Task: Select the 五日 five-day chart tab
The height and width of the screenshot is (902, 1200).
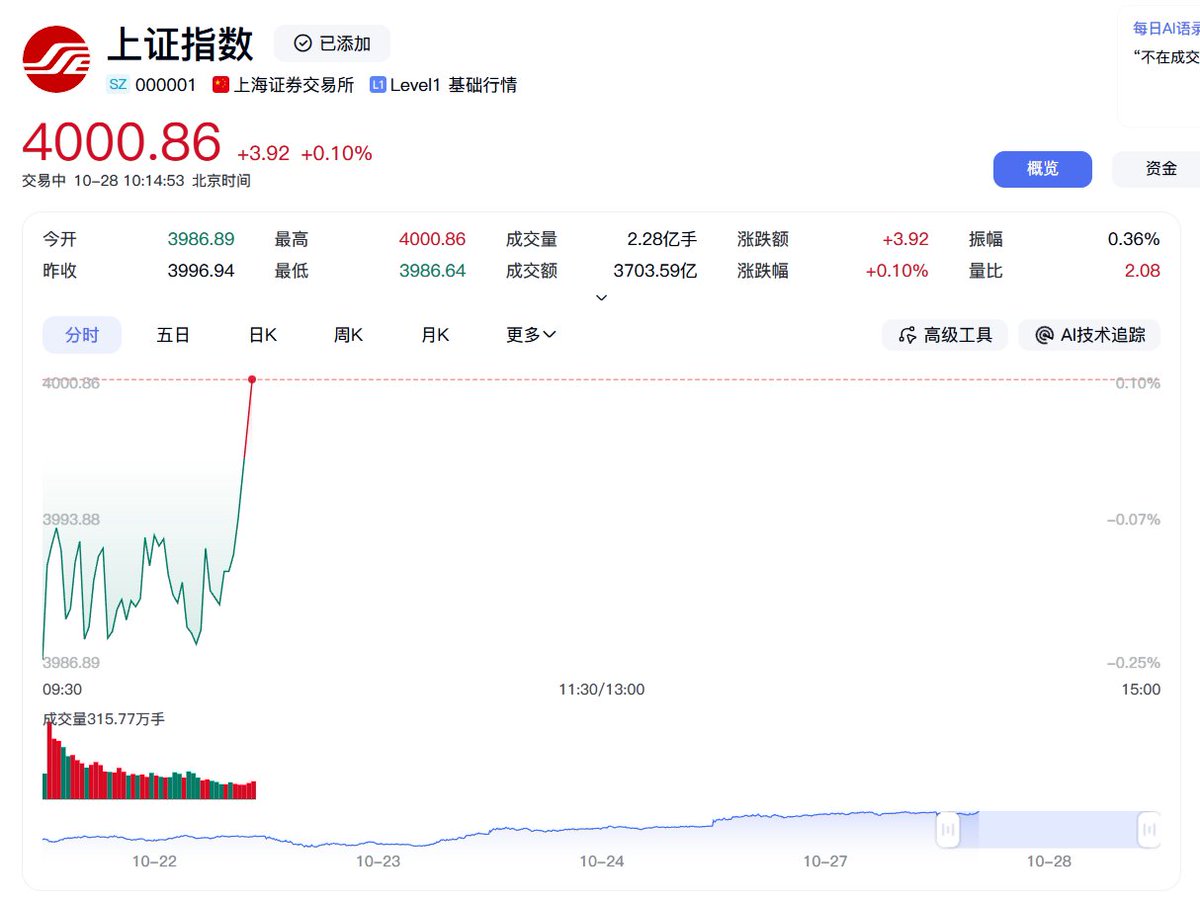Action: click(172, 335)
